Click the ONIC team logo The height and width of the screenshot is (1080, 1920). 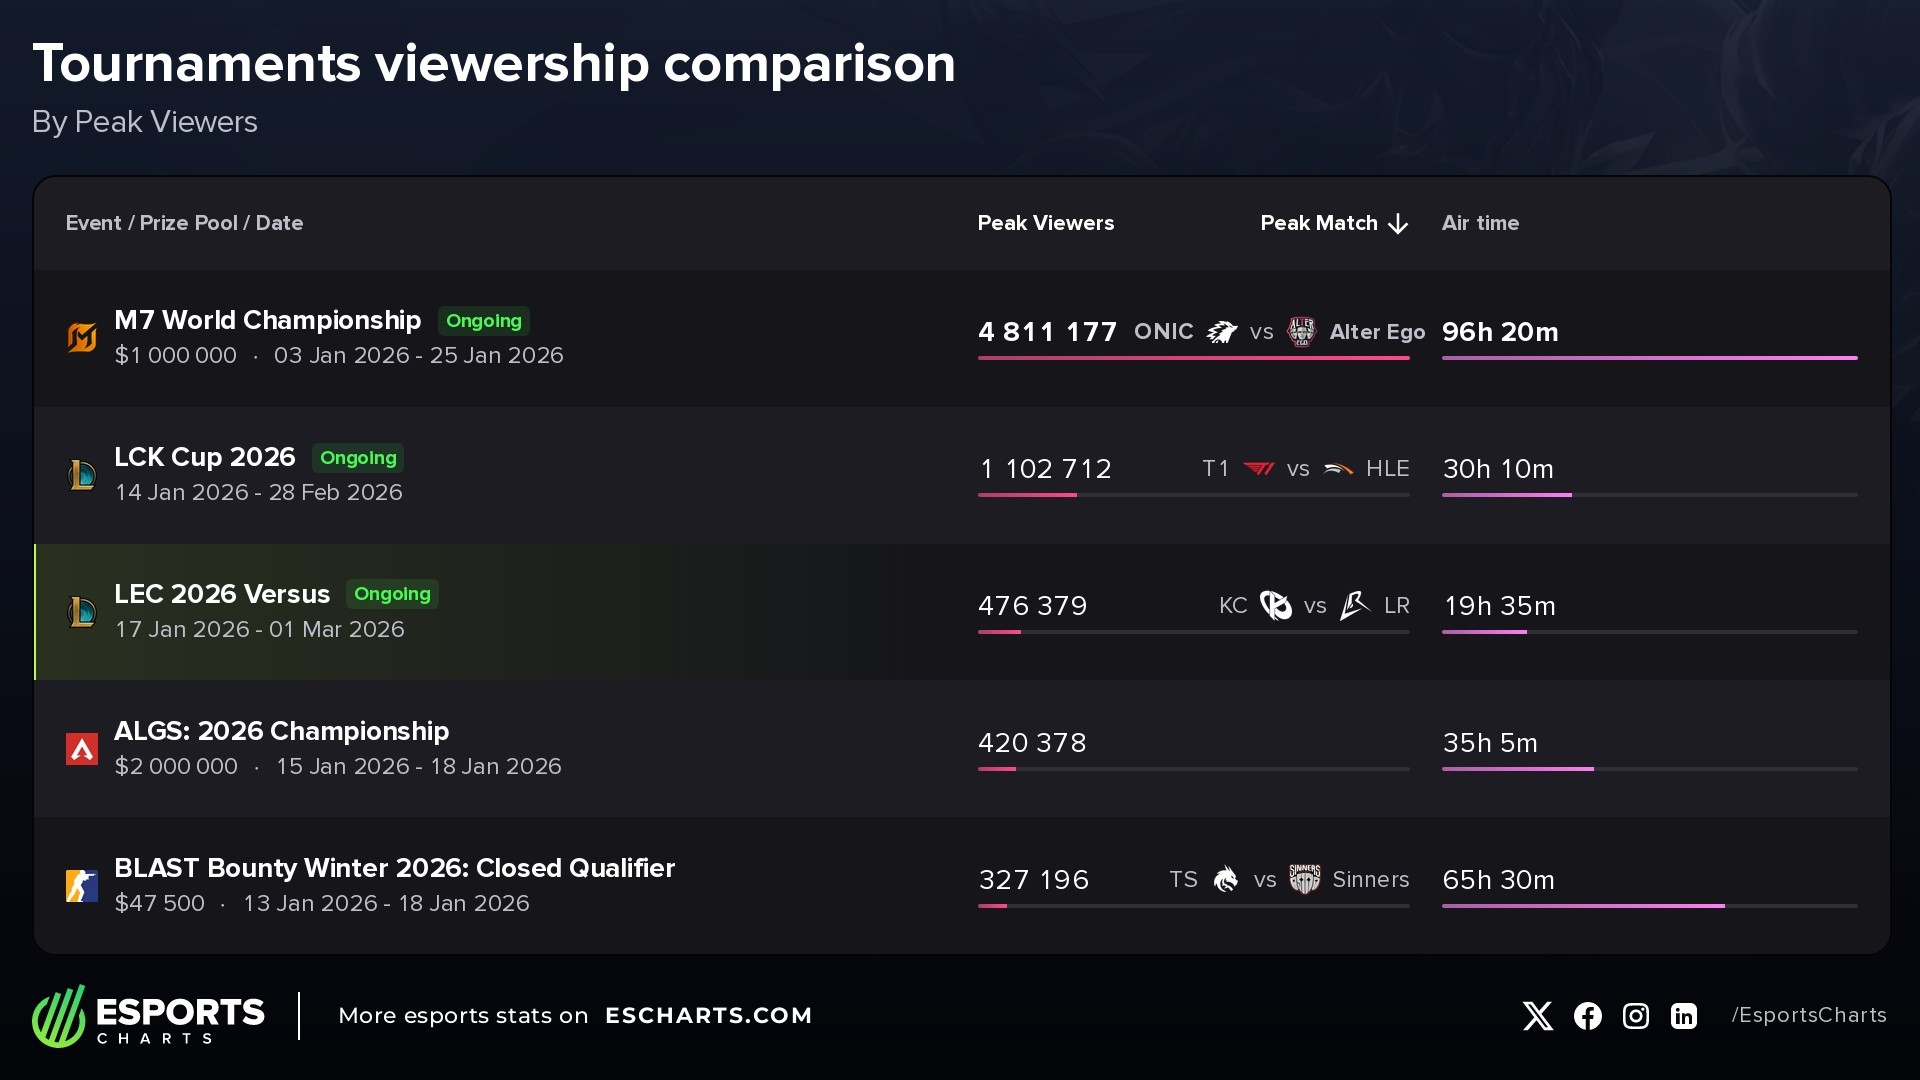pyautogui.click(x=1222, y=332)
